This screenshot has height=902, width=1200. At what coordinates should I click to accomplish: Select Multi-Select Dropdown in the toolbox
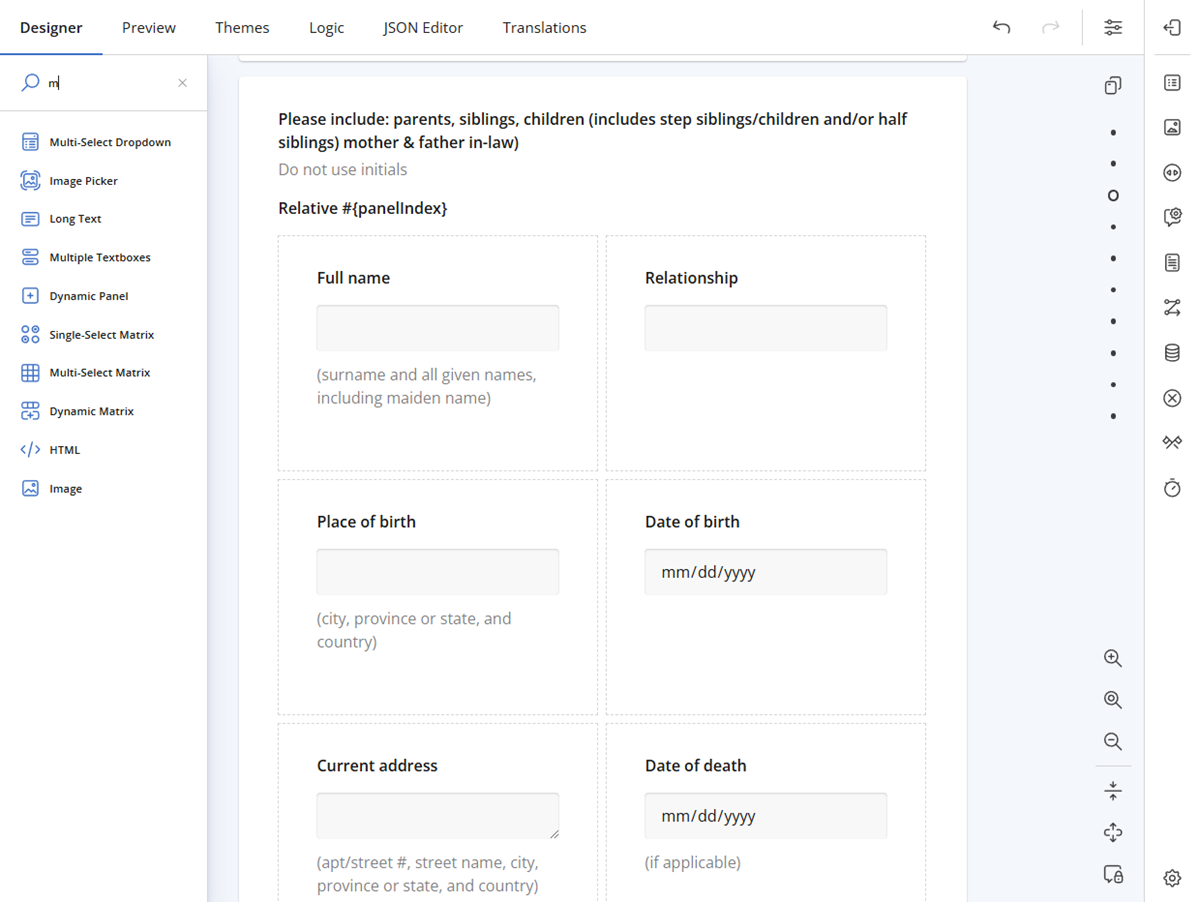coord(109,142)
